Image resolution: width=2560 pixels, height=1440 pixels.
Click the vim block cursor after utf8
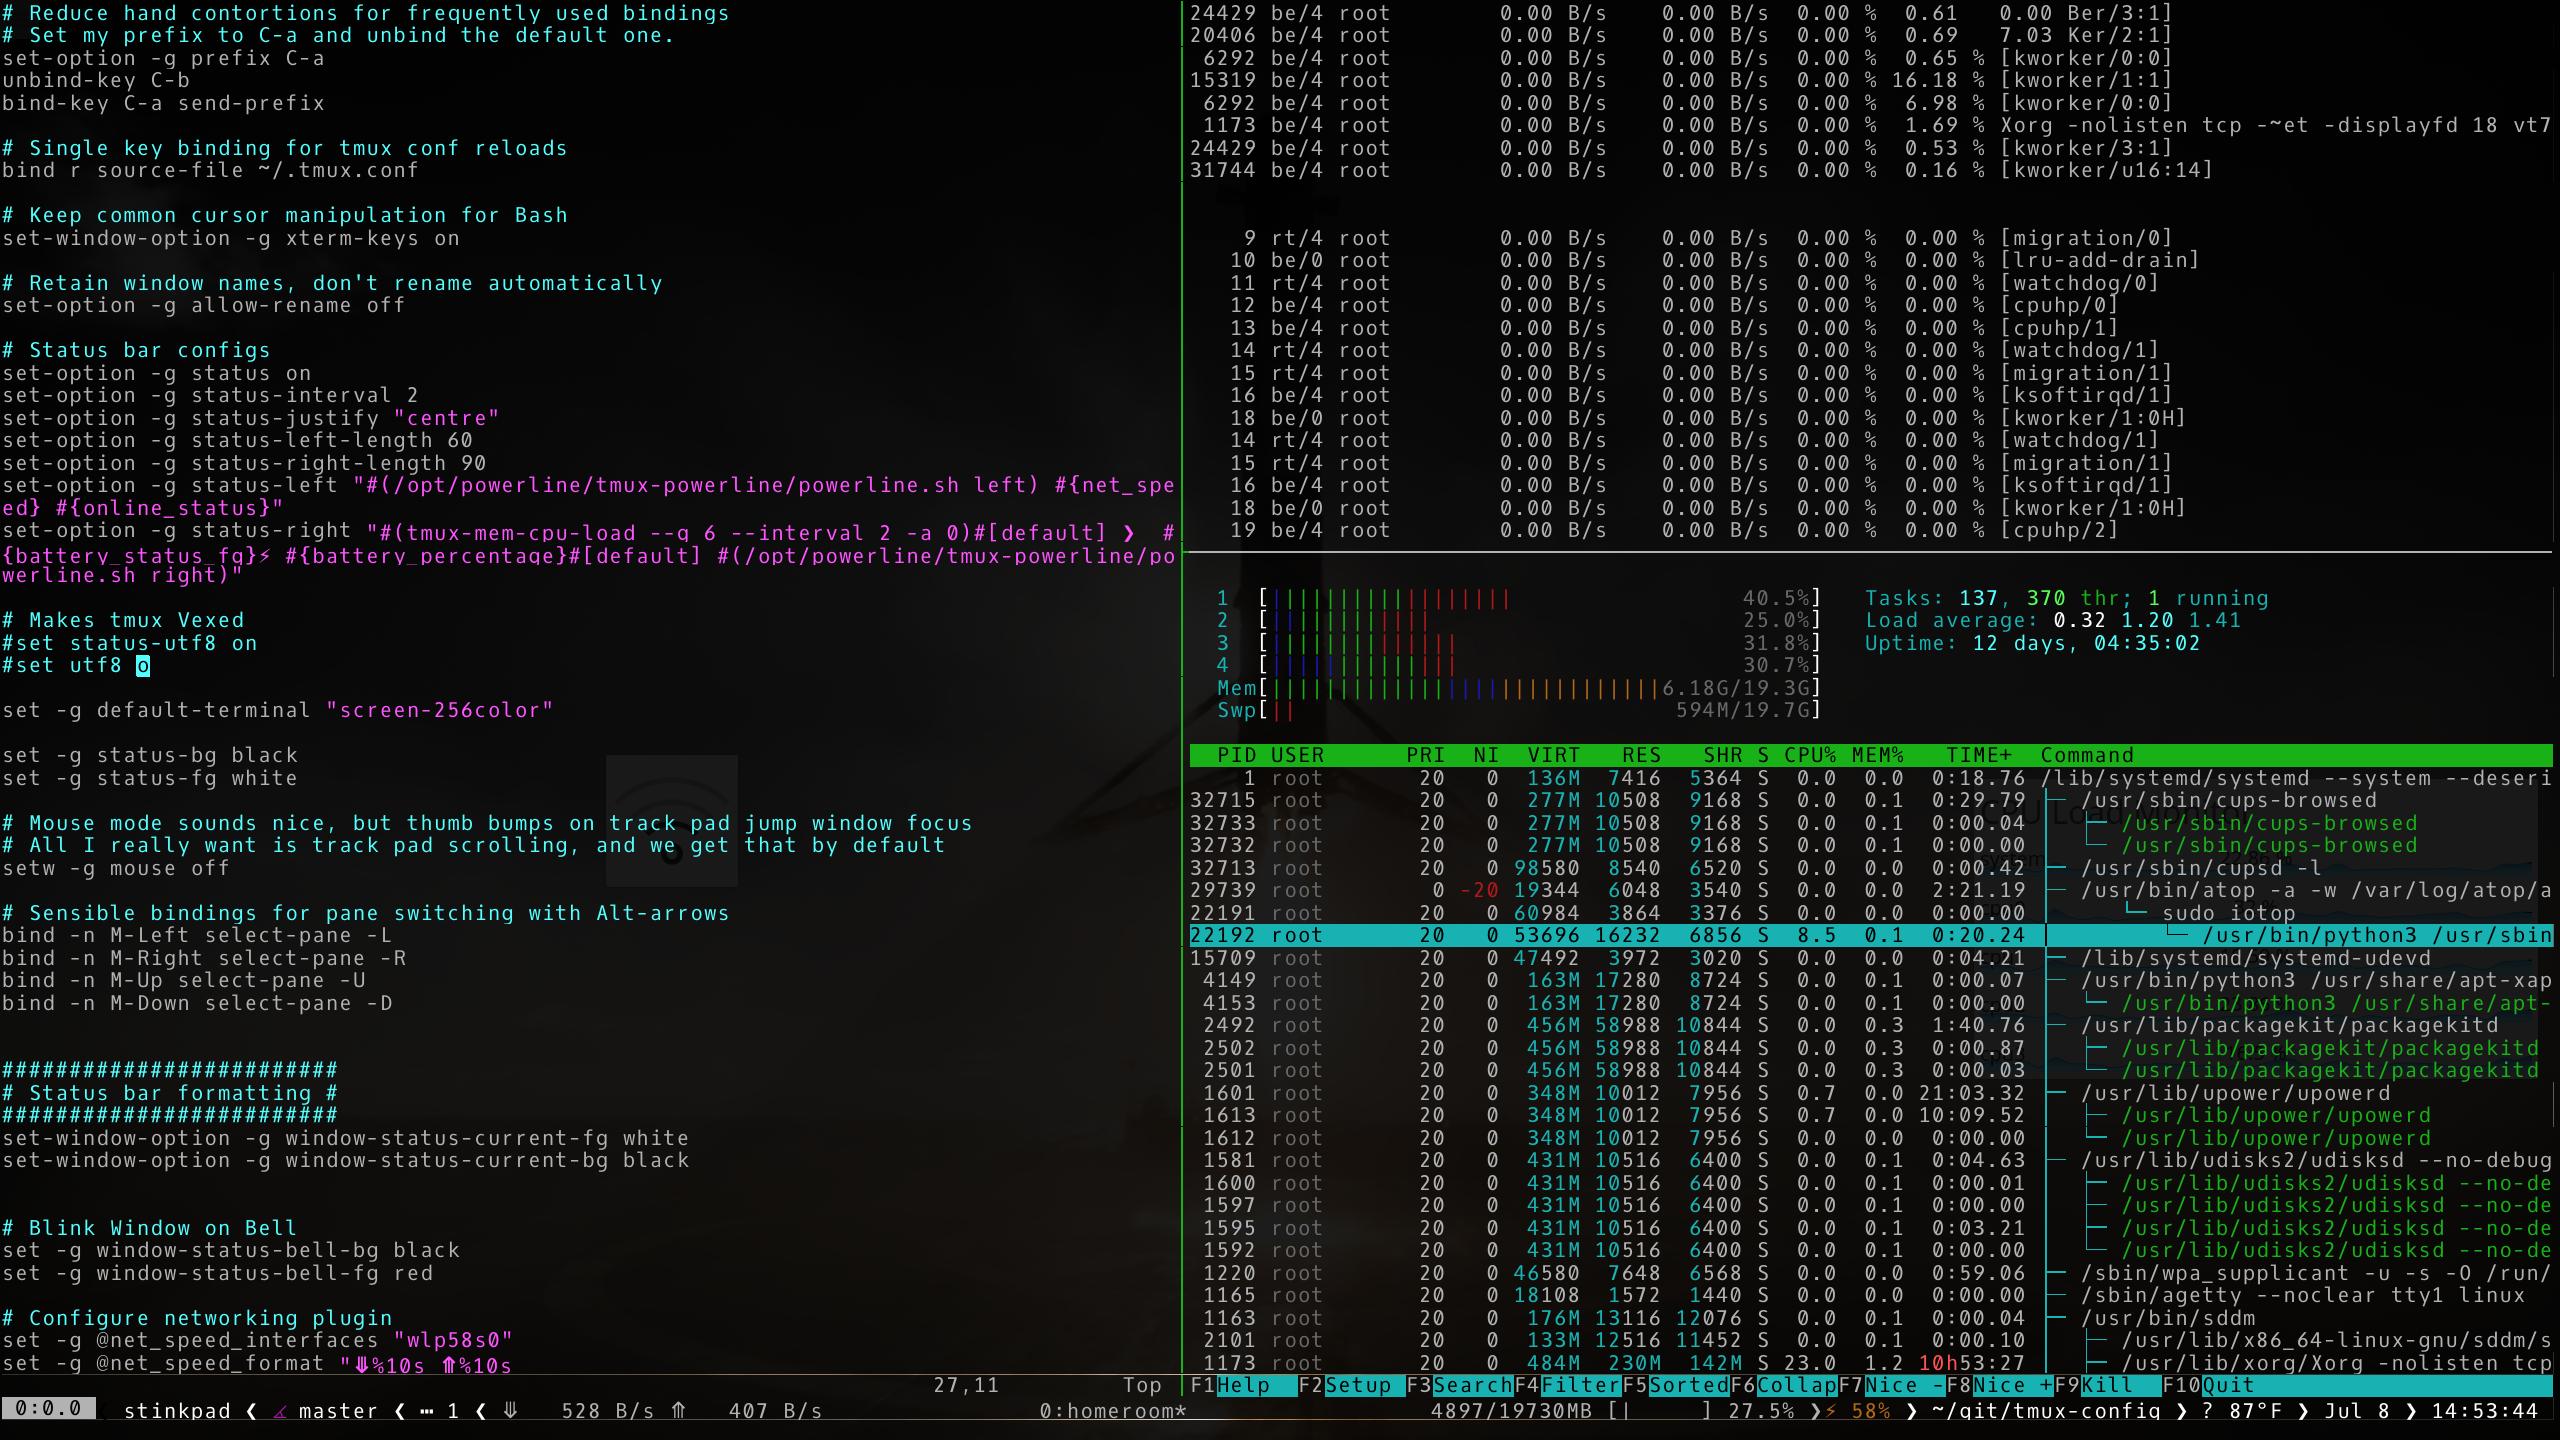click(x=143, y=666)
